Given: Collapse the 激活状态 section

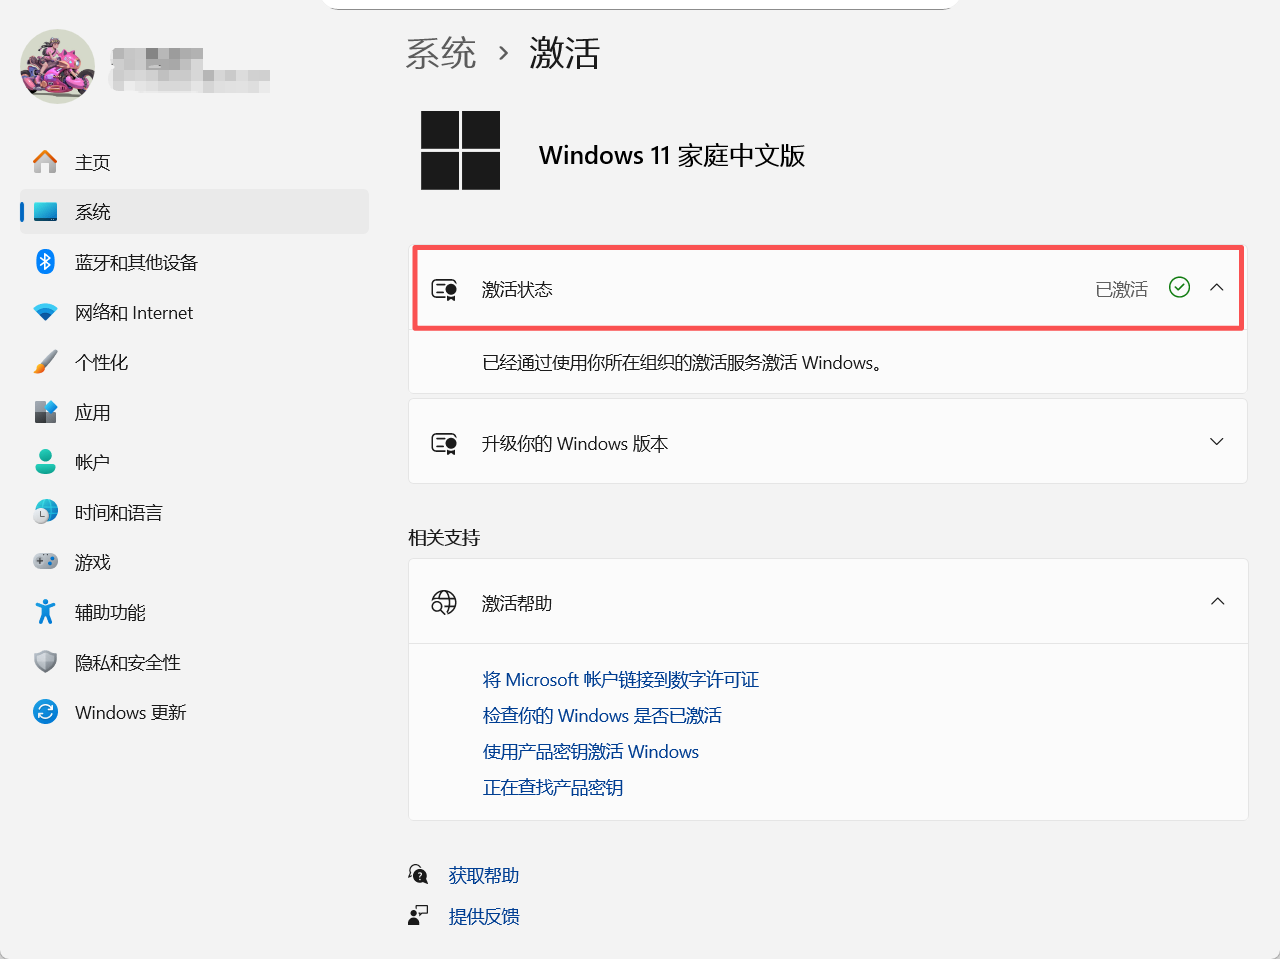Looking at the screenshot, I should 1217,288.
